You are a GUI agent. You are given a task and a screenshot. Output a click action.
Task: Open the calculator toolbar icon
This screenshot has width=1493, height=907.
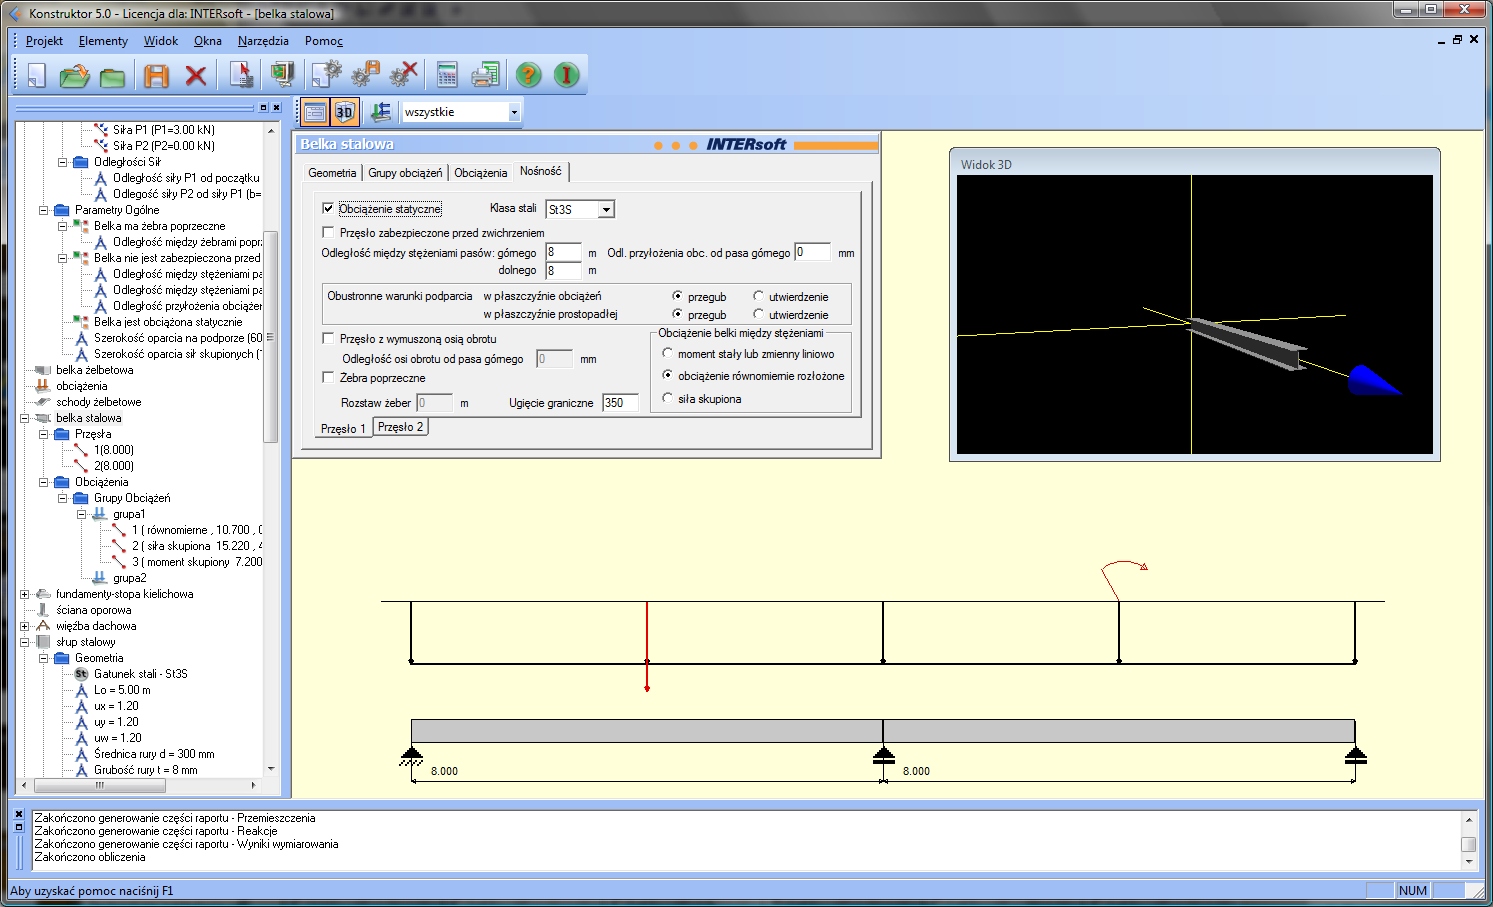tap(447, 75)
